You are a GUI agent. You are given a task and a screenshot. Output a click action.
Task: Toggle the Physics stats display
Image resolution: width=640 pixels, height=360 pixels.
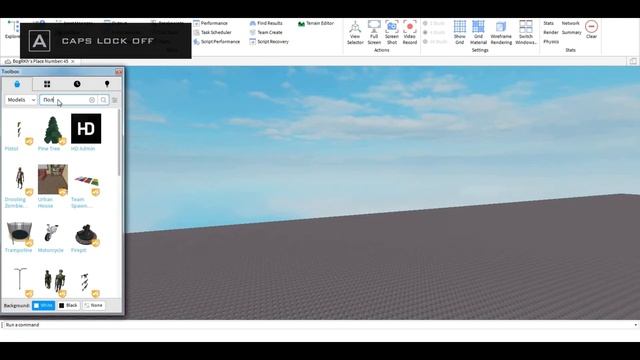point(551,42)
